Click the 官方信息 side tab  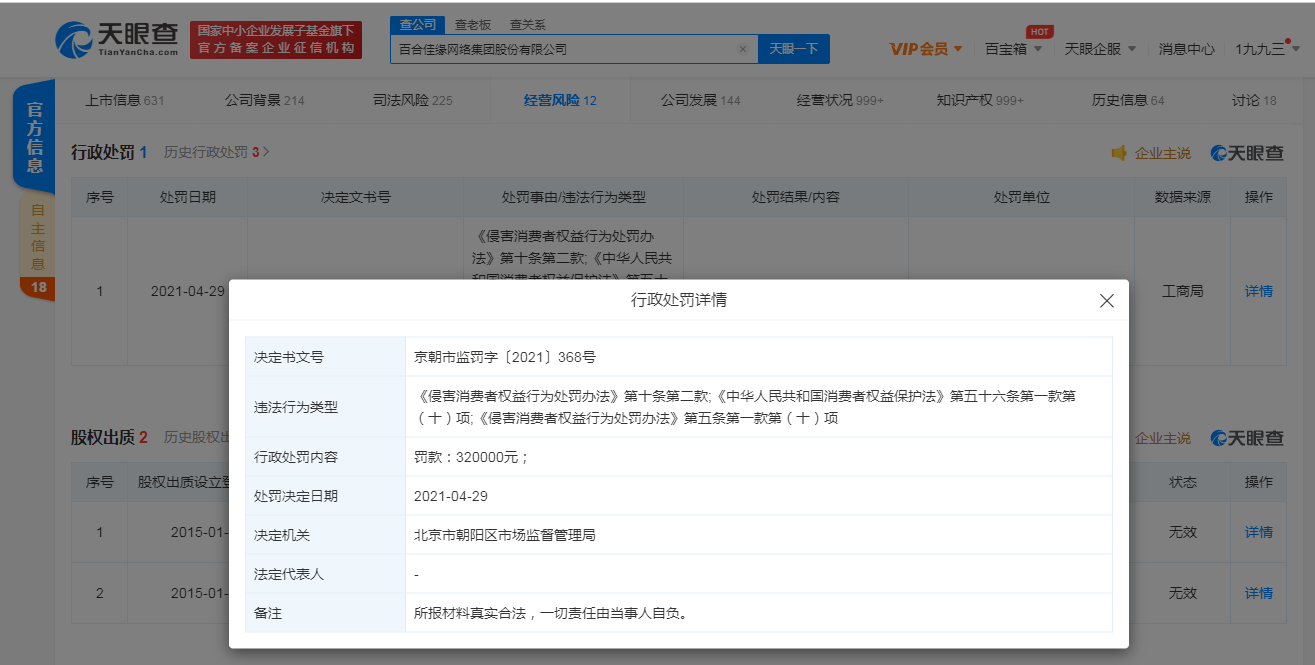[35, 137]
